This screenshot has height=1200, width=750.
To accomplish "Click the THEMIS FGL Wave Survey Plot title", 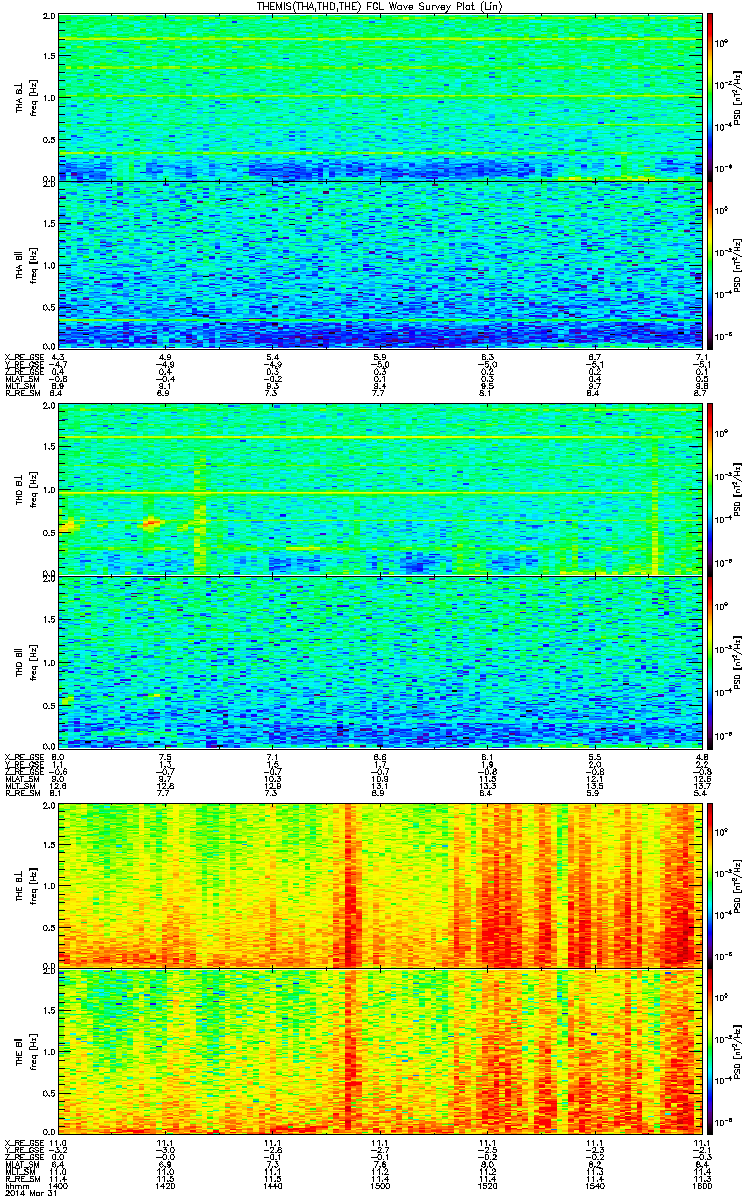I will (379, 6).
